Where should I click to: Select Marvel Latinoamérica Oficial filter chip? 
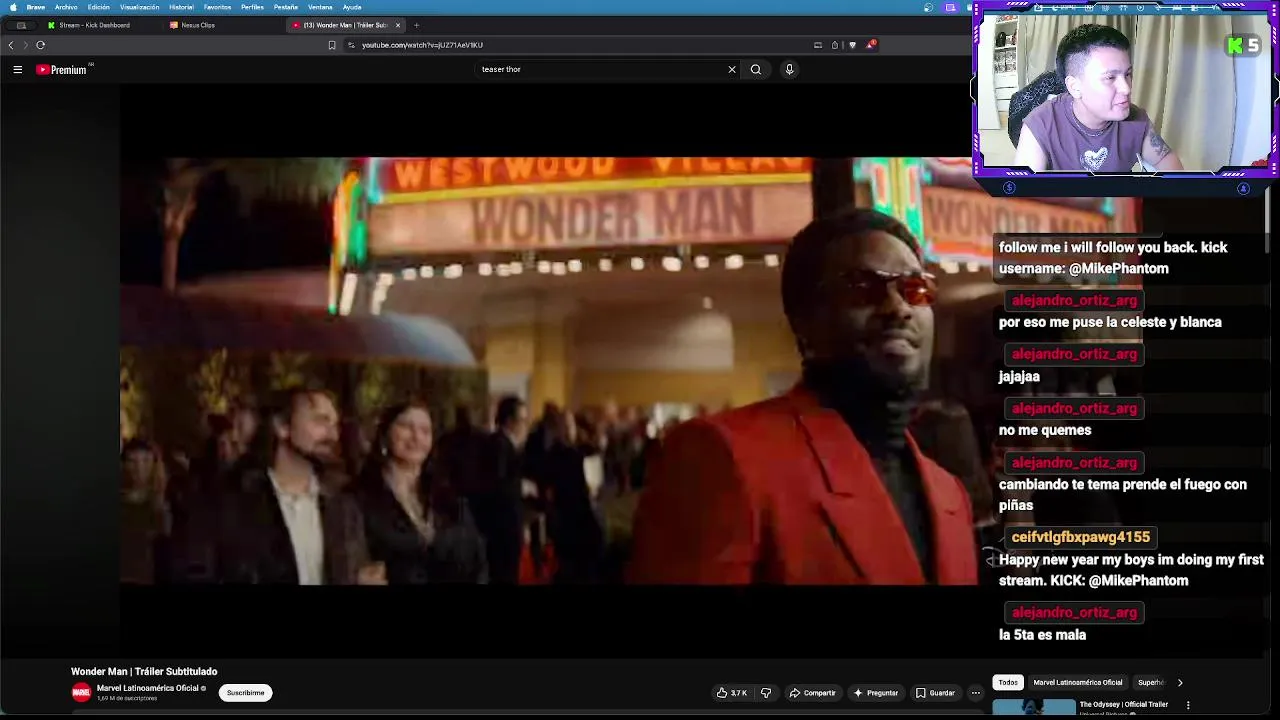(1078, 683)
